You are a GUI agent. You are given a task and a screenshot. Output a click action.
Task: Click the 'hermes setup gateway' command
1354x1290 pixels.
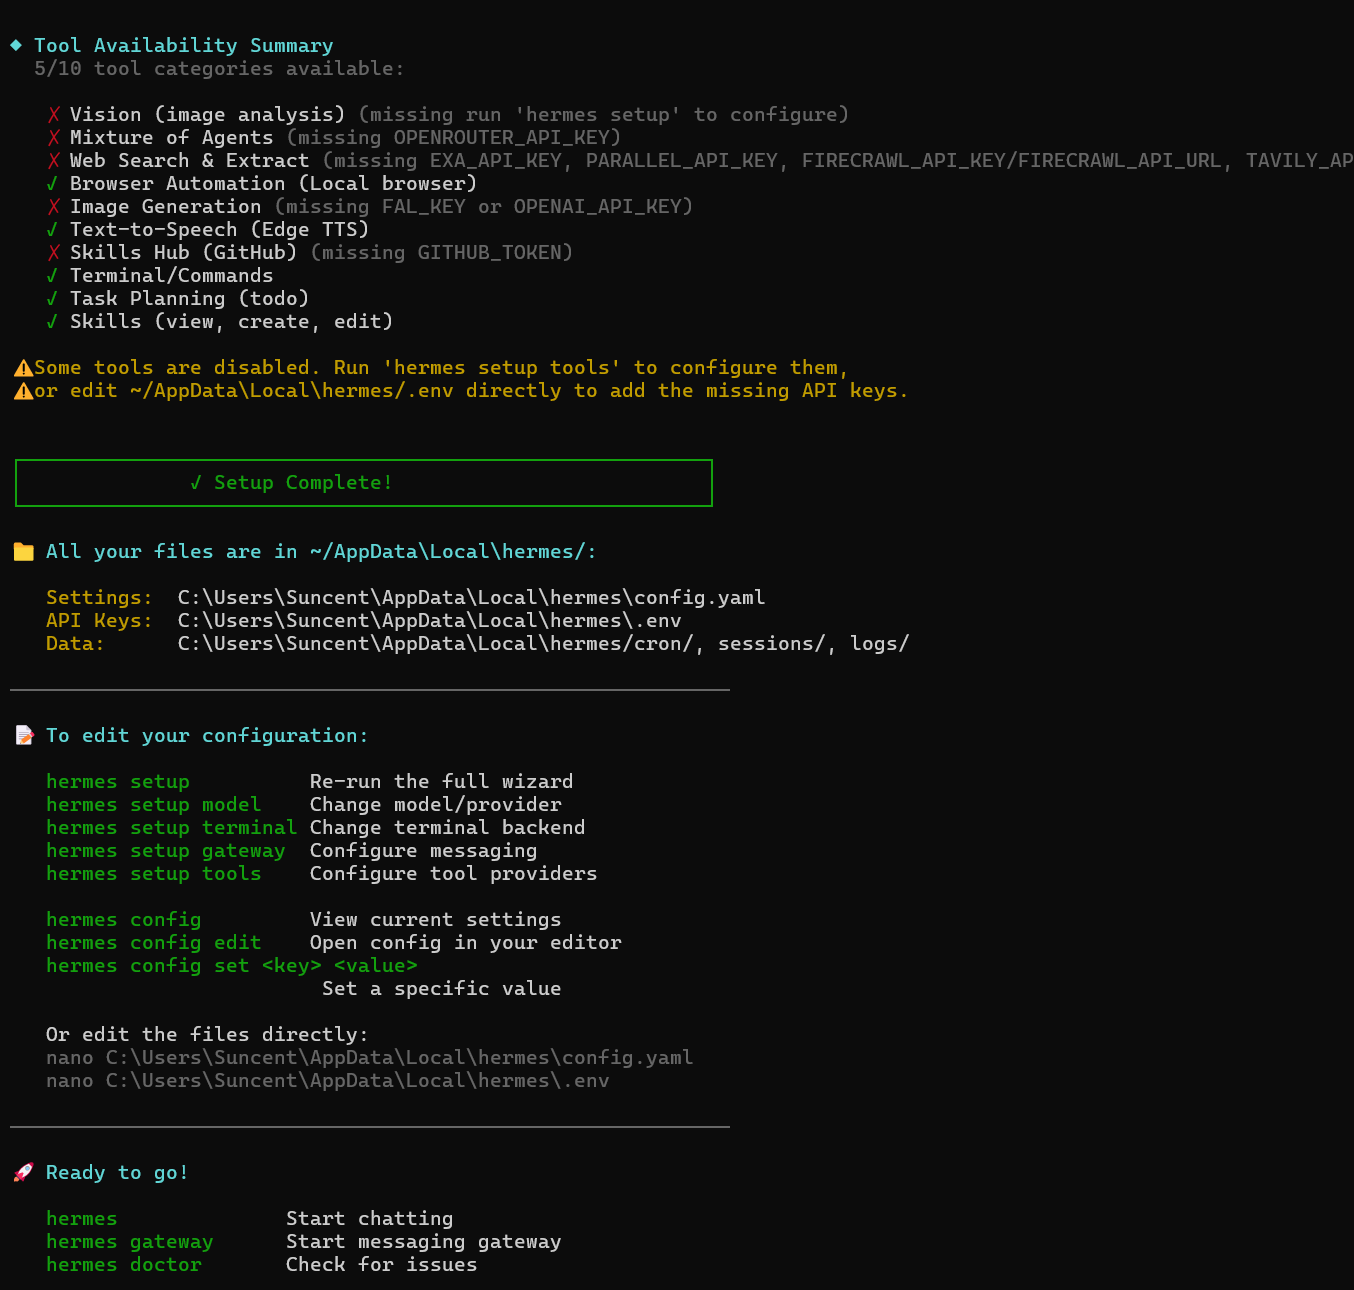tap(165, 851)
